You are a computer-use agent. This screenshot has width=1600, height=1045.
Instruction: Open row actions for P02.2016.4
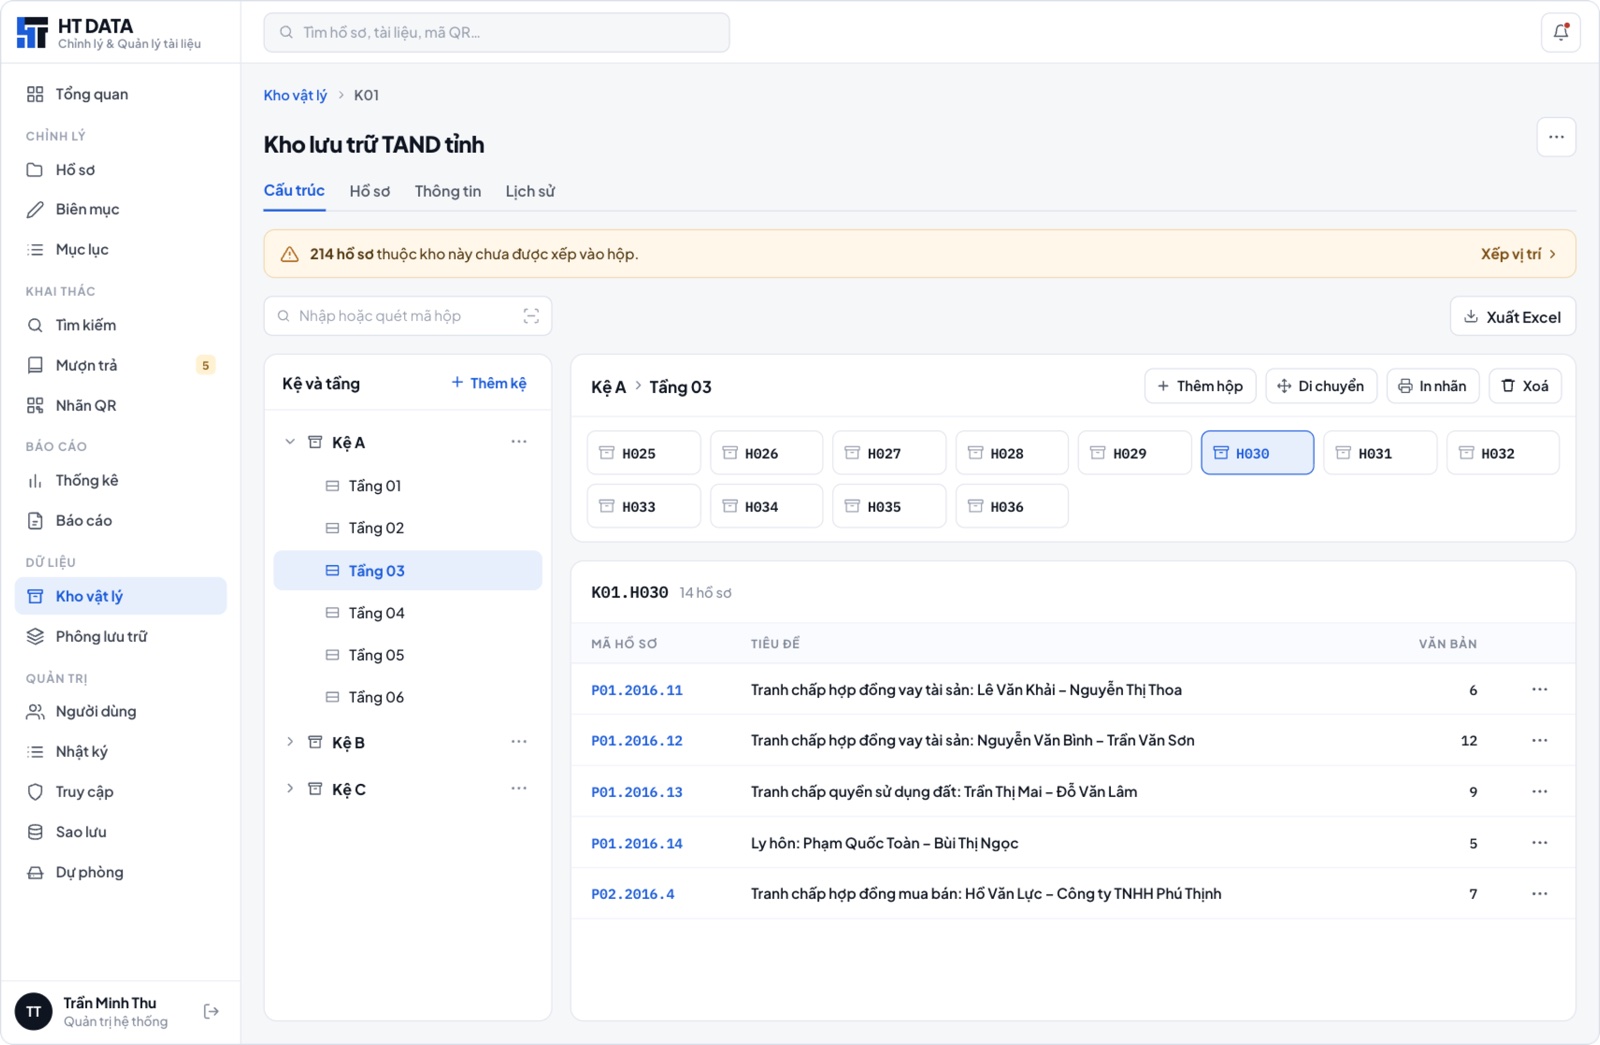1539,894
